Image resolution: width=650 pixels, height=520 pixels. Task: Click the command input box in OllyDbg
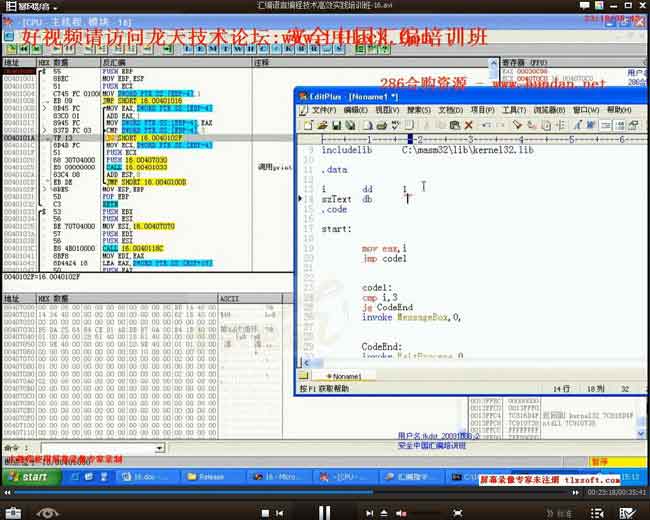[99, 448]
